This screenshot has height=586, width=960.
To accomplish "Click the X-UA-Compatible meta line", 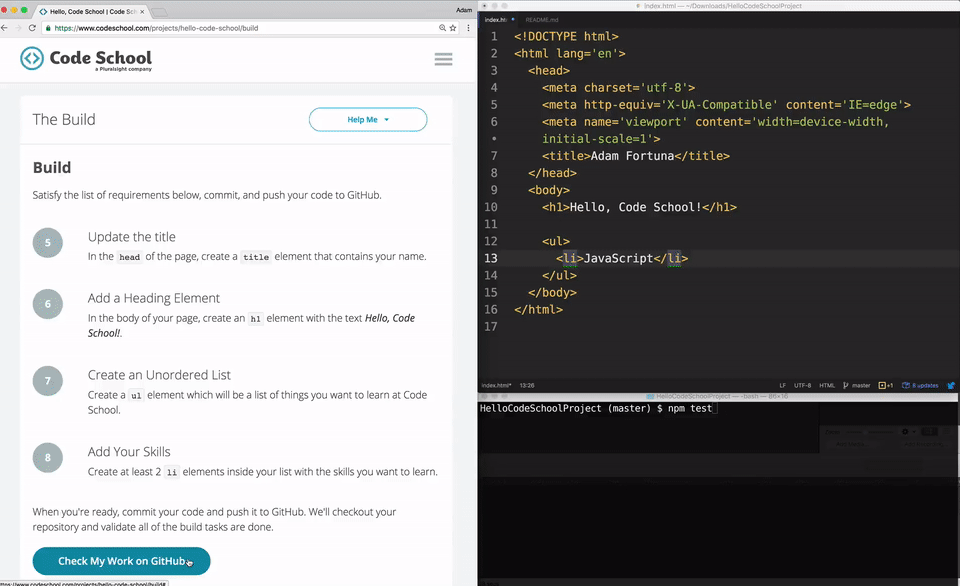I will [726, 105].
